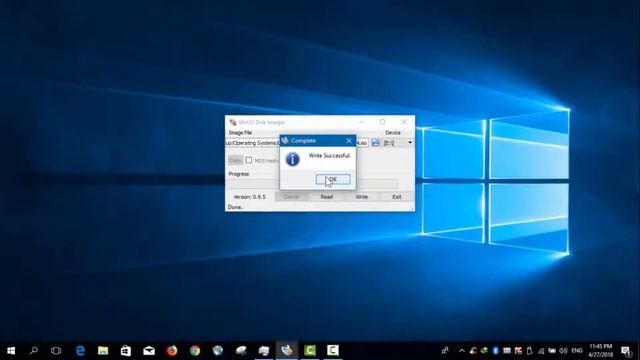
Task: Open Microsoft Store from the taskbar
Action: tap(126, 351)
